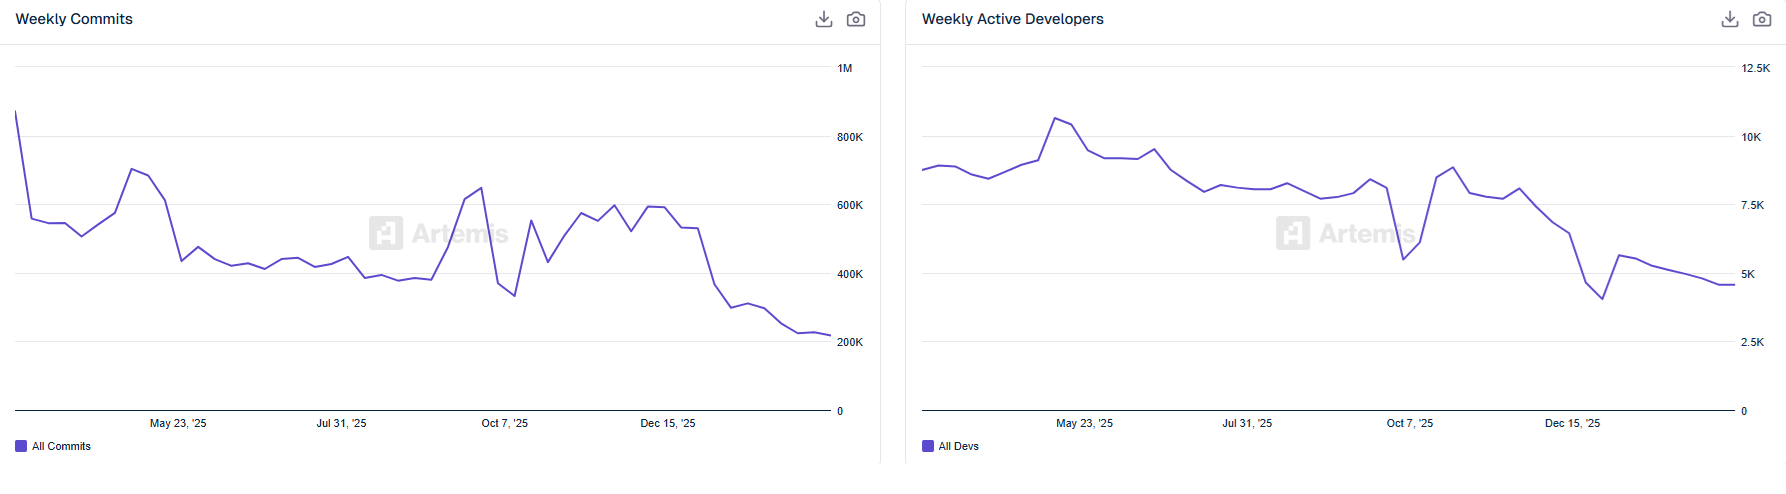Click the 12.5K axis label
Viewport: 1786px width, 494px height.
(1756, 68)
